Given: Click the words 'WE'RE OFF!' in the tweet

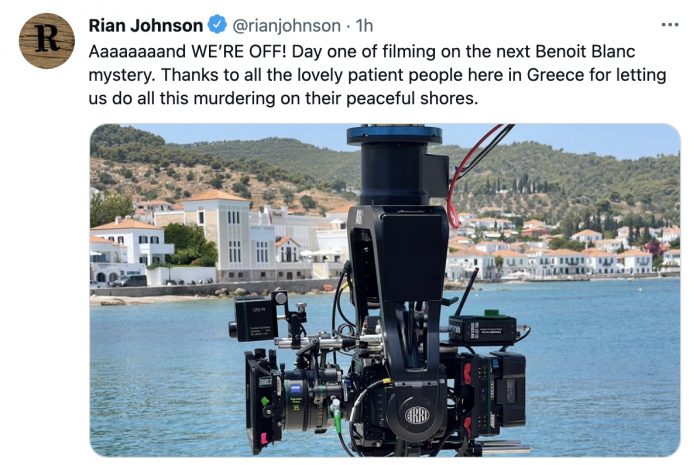Looking at the screenshot, I should (x=239, y=51).
